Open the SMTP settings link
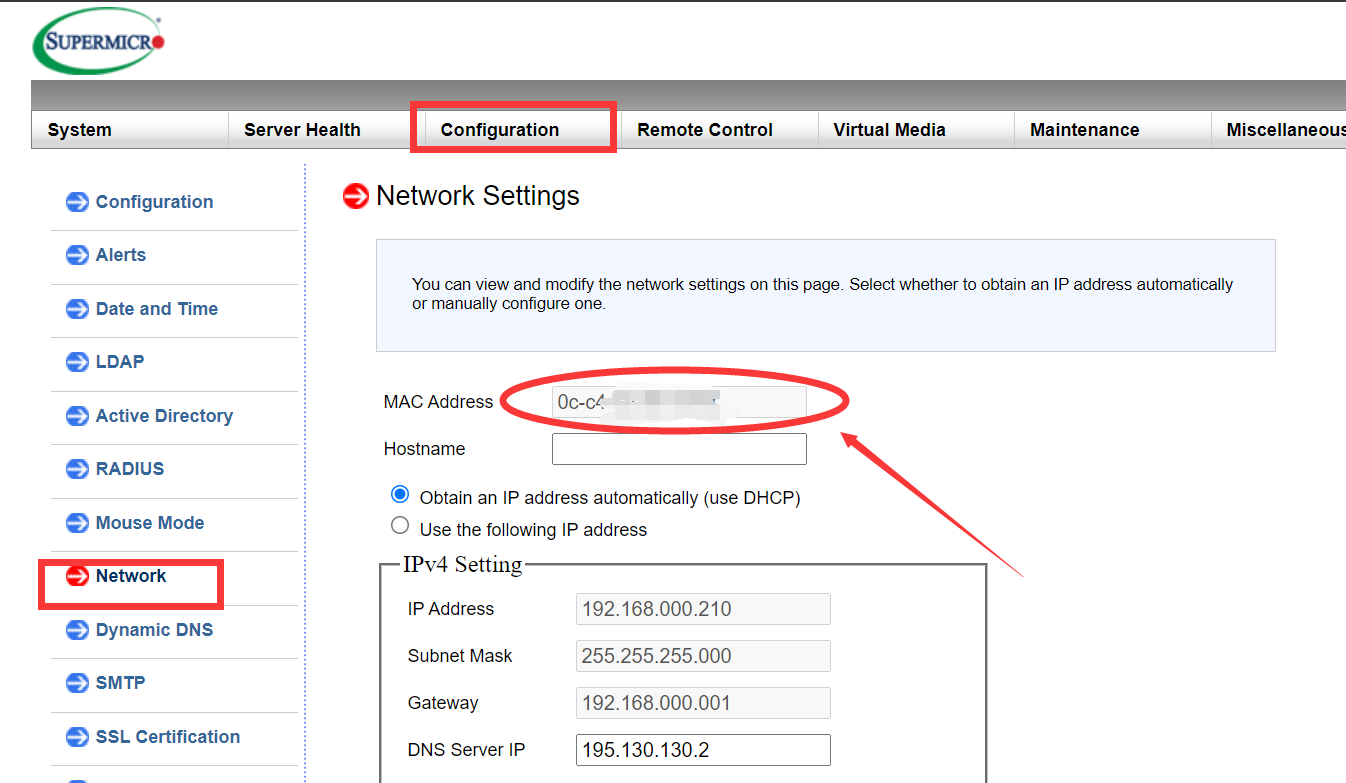This screenshot has width=1346, height=783. pyautogui.click(x=120, y=683)
